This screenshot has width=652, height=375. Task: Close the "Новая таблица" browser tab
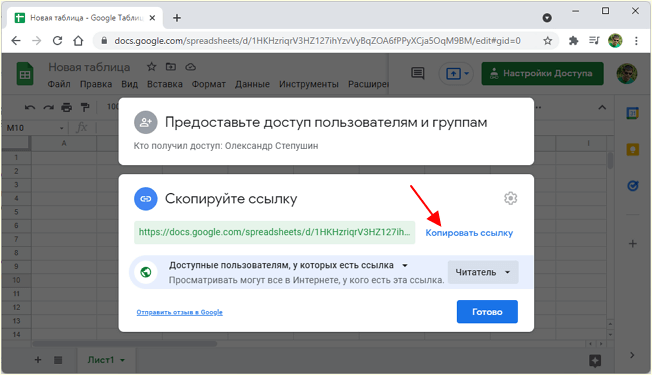click(x=152, y=18)
